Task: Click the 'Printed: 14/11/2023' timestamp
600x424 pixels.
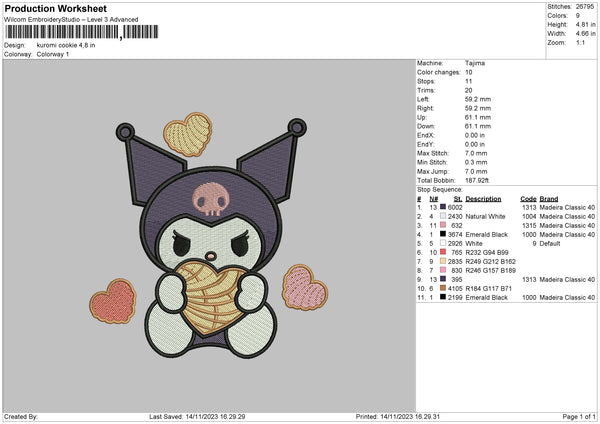Action: [398, 417]
